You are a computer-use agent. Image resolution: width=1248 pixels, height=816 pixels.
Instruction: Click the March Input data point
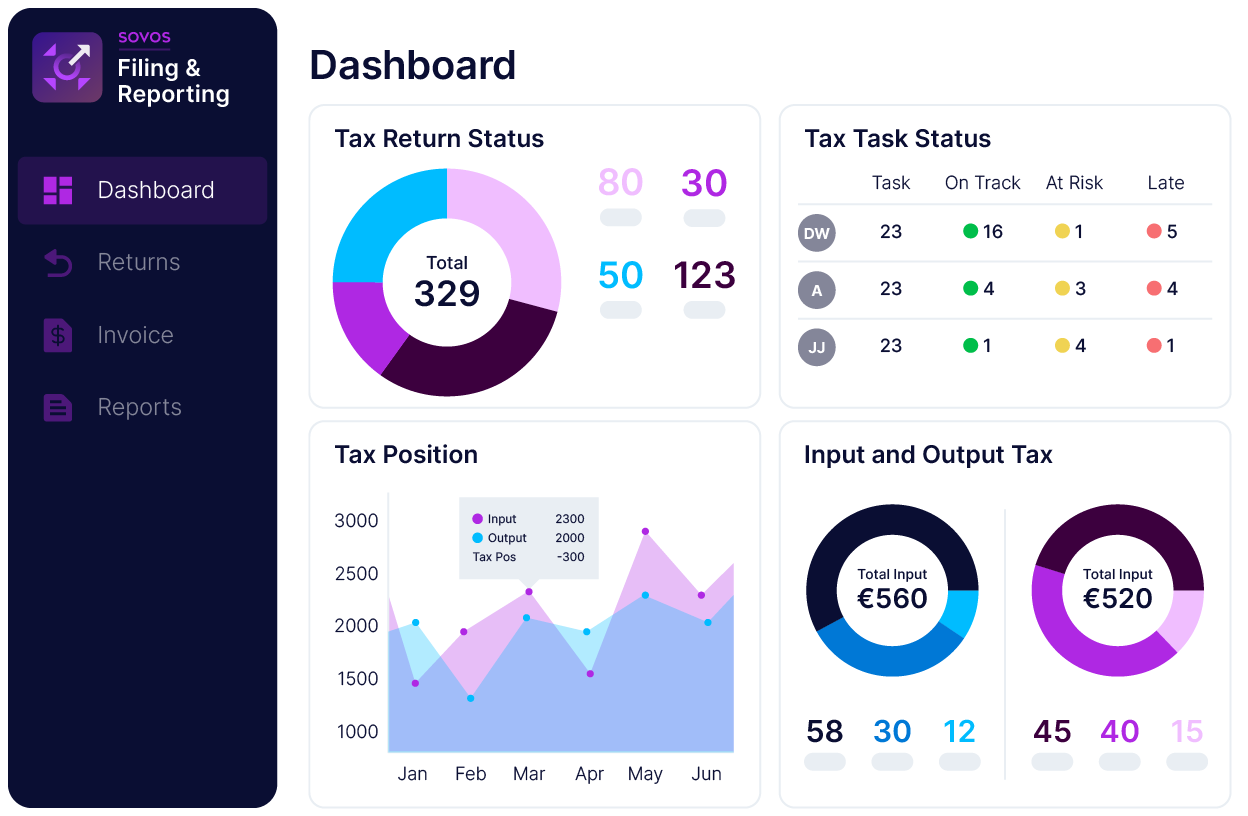pyautogui.click(x=529, y=592)
